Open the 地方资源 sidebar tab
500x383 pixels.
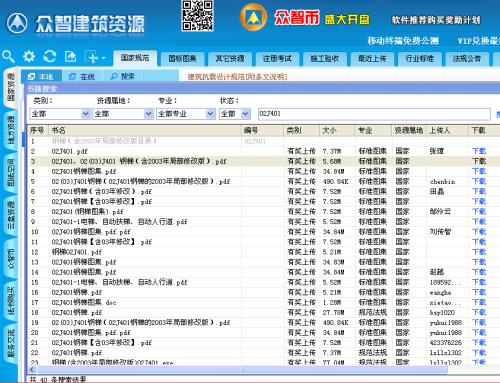pyautogui.click(x=11, y=130)
